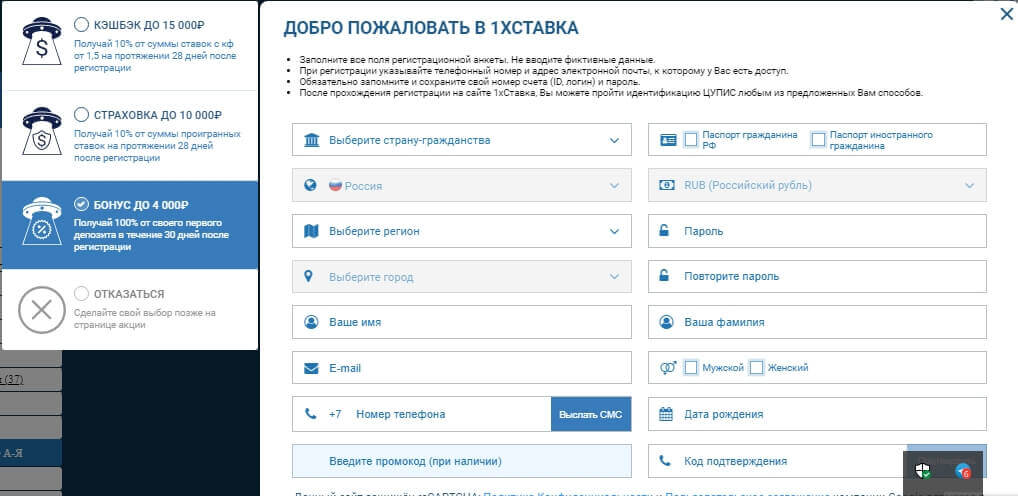Focus the Повторите пароль input field

tap(817, 276)
